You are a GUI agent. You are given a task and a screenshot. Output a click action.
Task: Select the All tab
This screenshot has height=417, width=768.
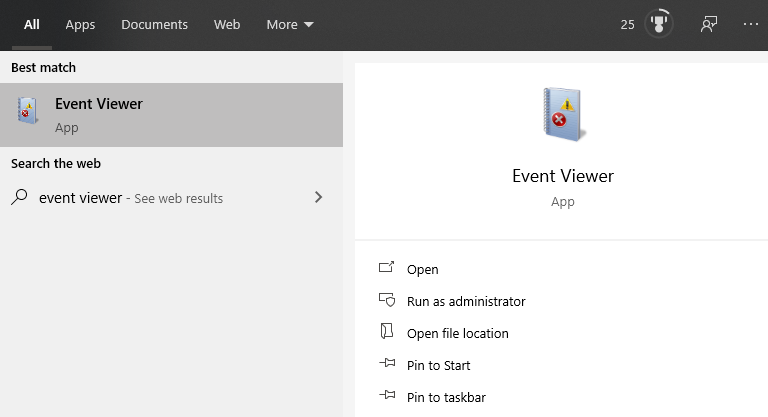32,25
